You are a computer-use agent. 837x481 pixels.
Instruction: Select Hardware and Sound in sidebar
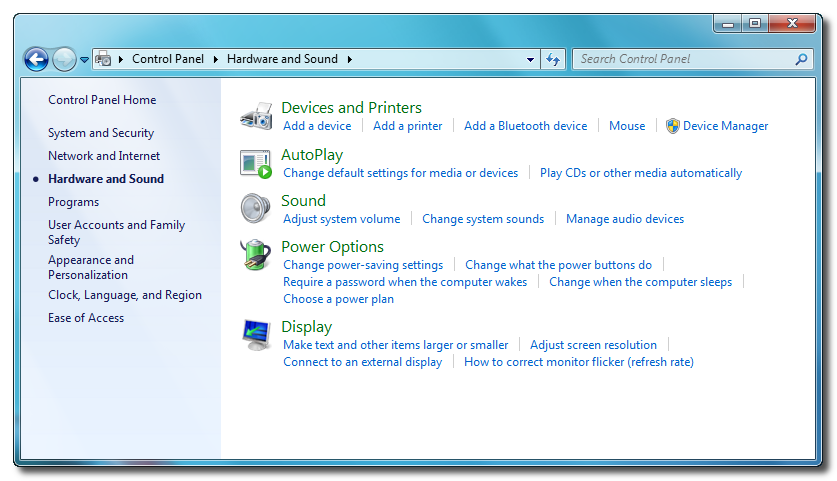106,179
